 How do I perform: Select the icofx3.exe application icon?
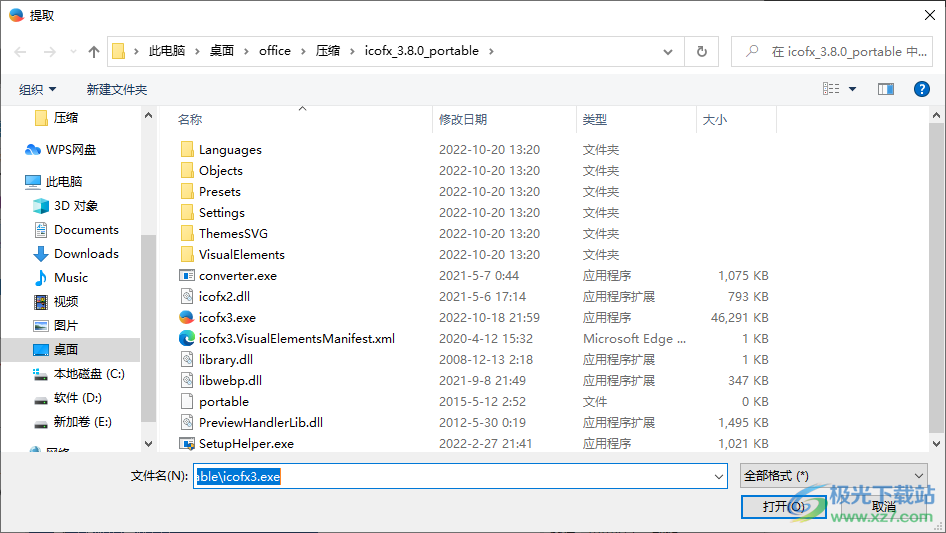(186, 318)
